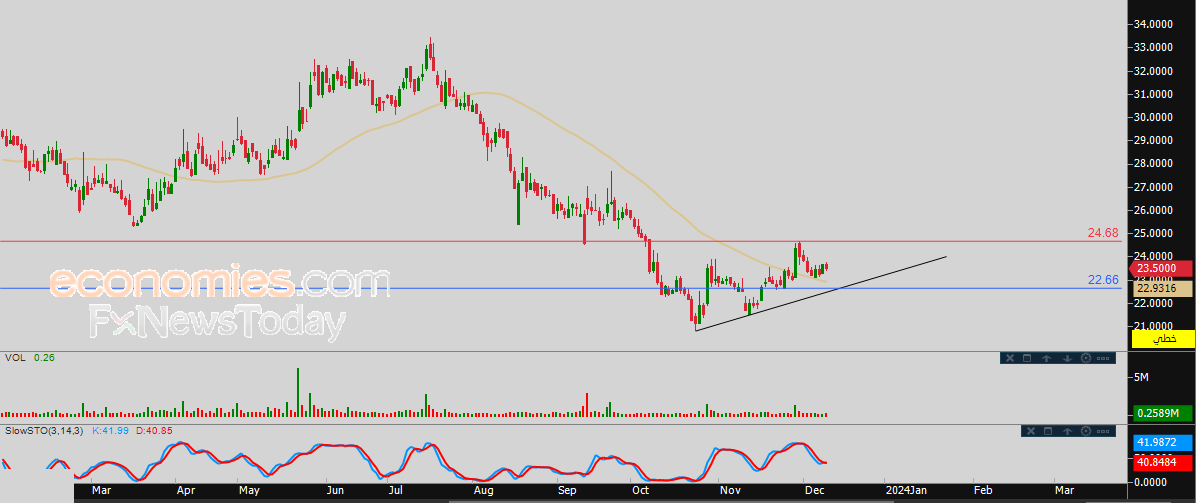Select the black ascending trendline

(820, 293)
